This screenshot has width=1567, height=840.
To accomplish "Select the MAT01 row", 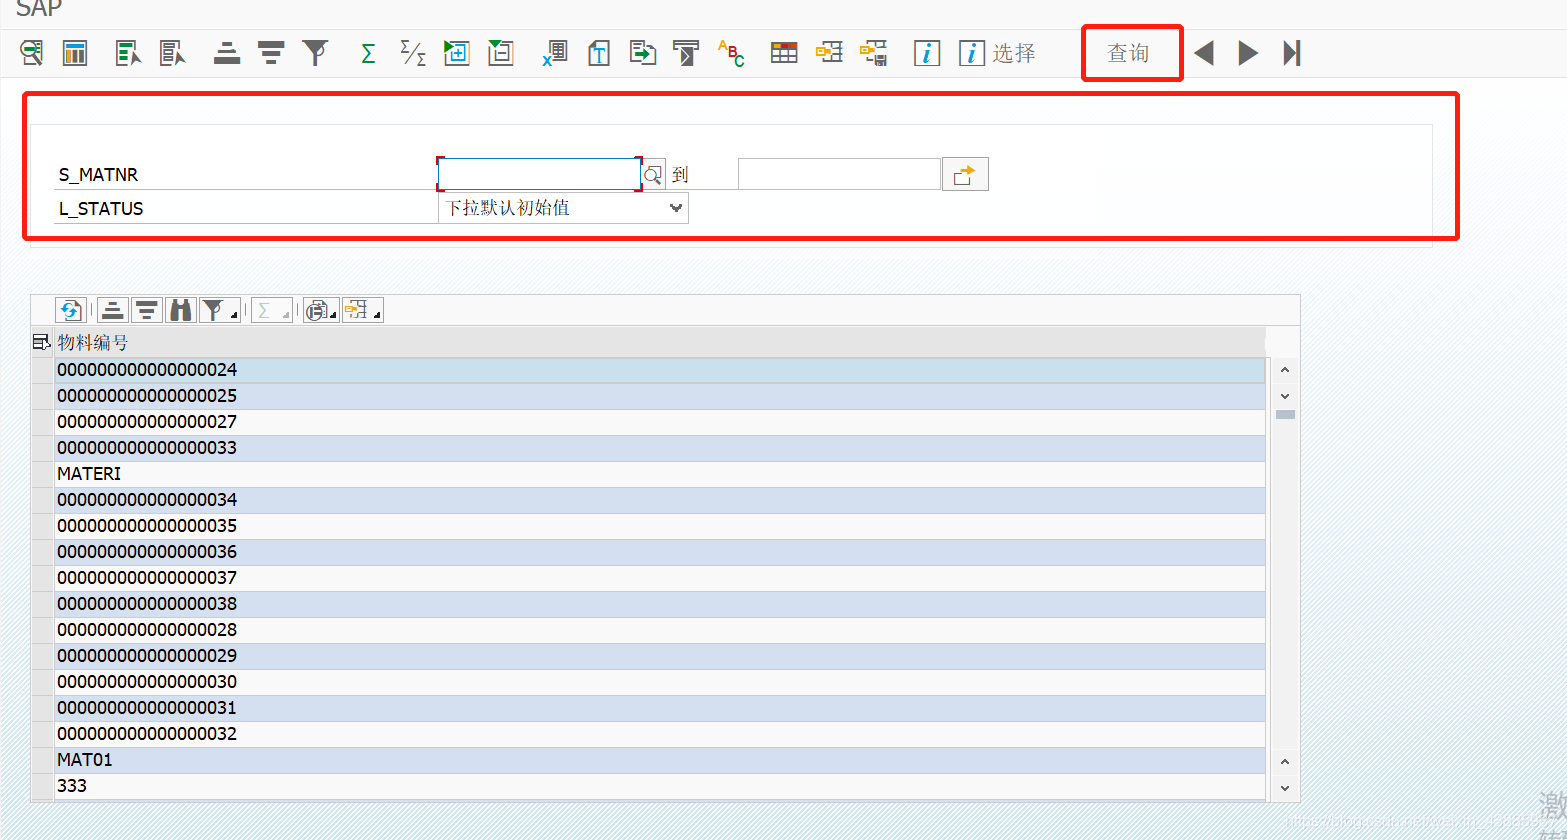I will pos(659,760).
